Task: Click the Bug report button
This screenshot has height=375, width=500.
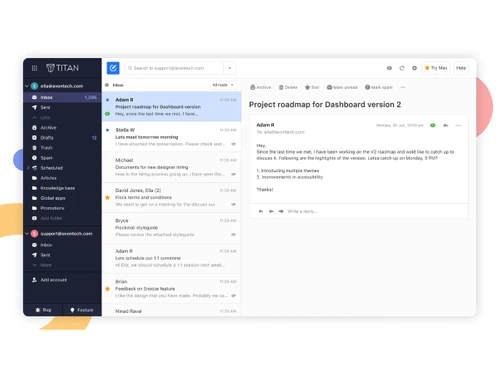Action: [43, 310]
